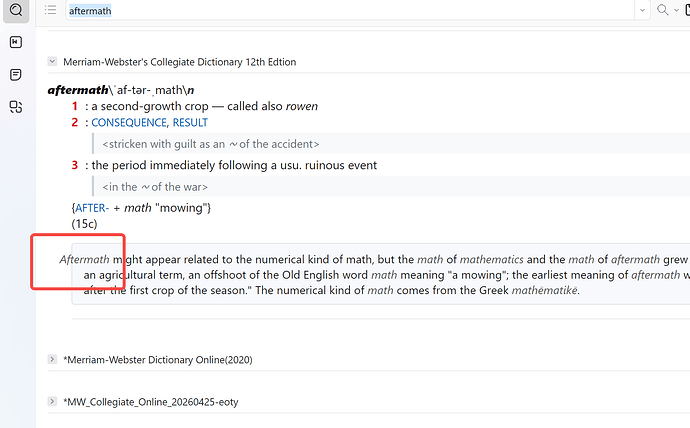The height and width of the screenshot is (428, 690).
Task: Click the search field containing aftermath
Action: (350, 11)
